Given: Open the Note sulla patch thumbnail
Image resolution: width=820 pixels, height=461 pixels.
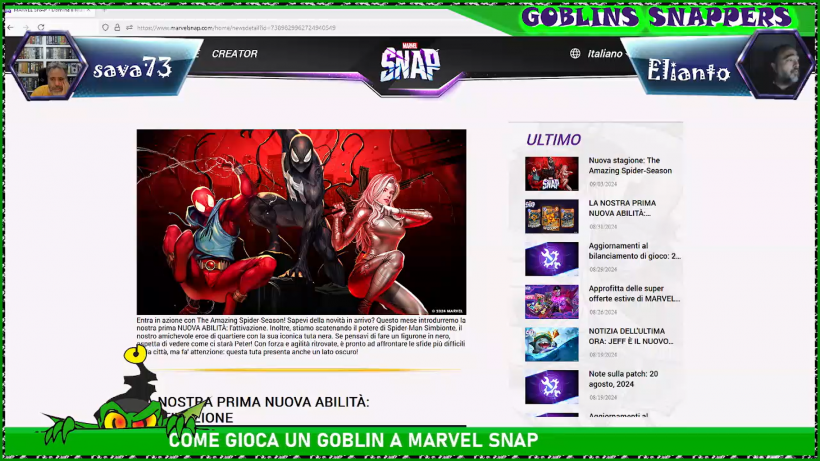Looking at the screenshot, I should click(552, 387).
